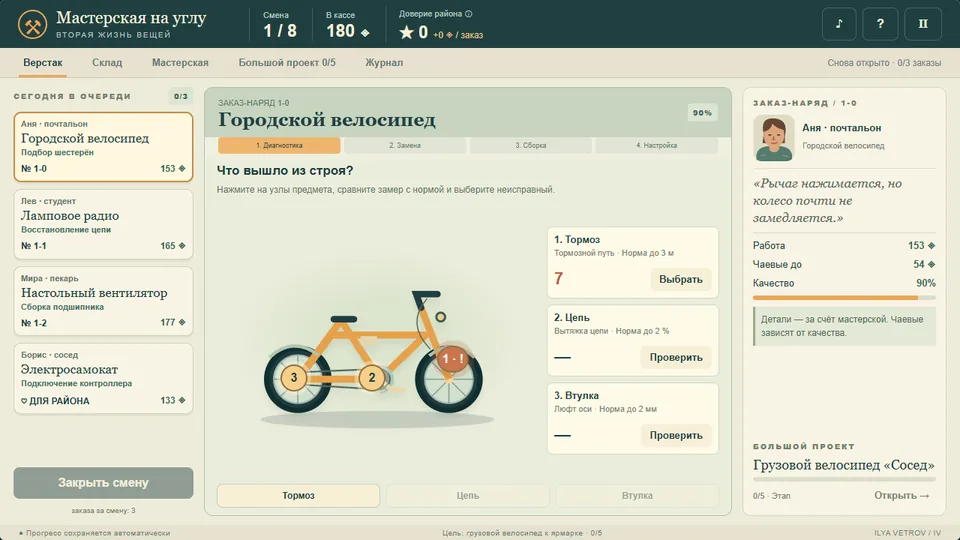This screenshot has width=960, height=540.
Task: Click the diamond currency icon in В кассе
Action: coord(365,32)
